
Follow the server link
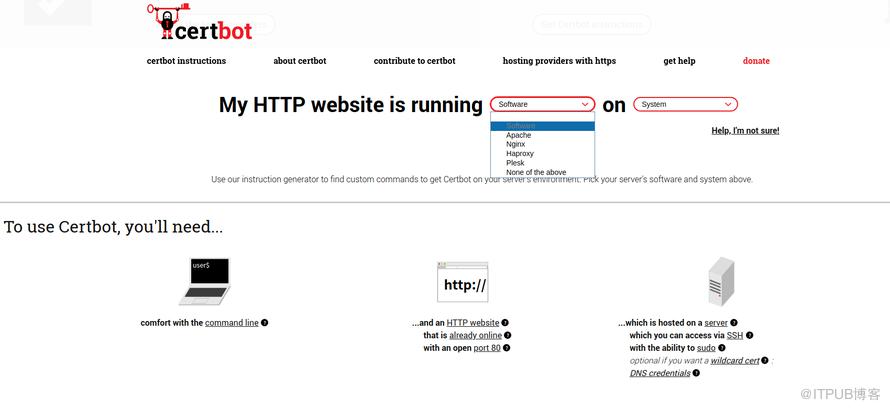coord(716,323)
